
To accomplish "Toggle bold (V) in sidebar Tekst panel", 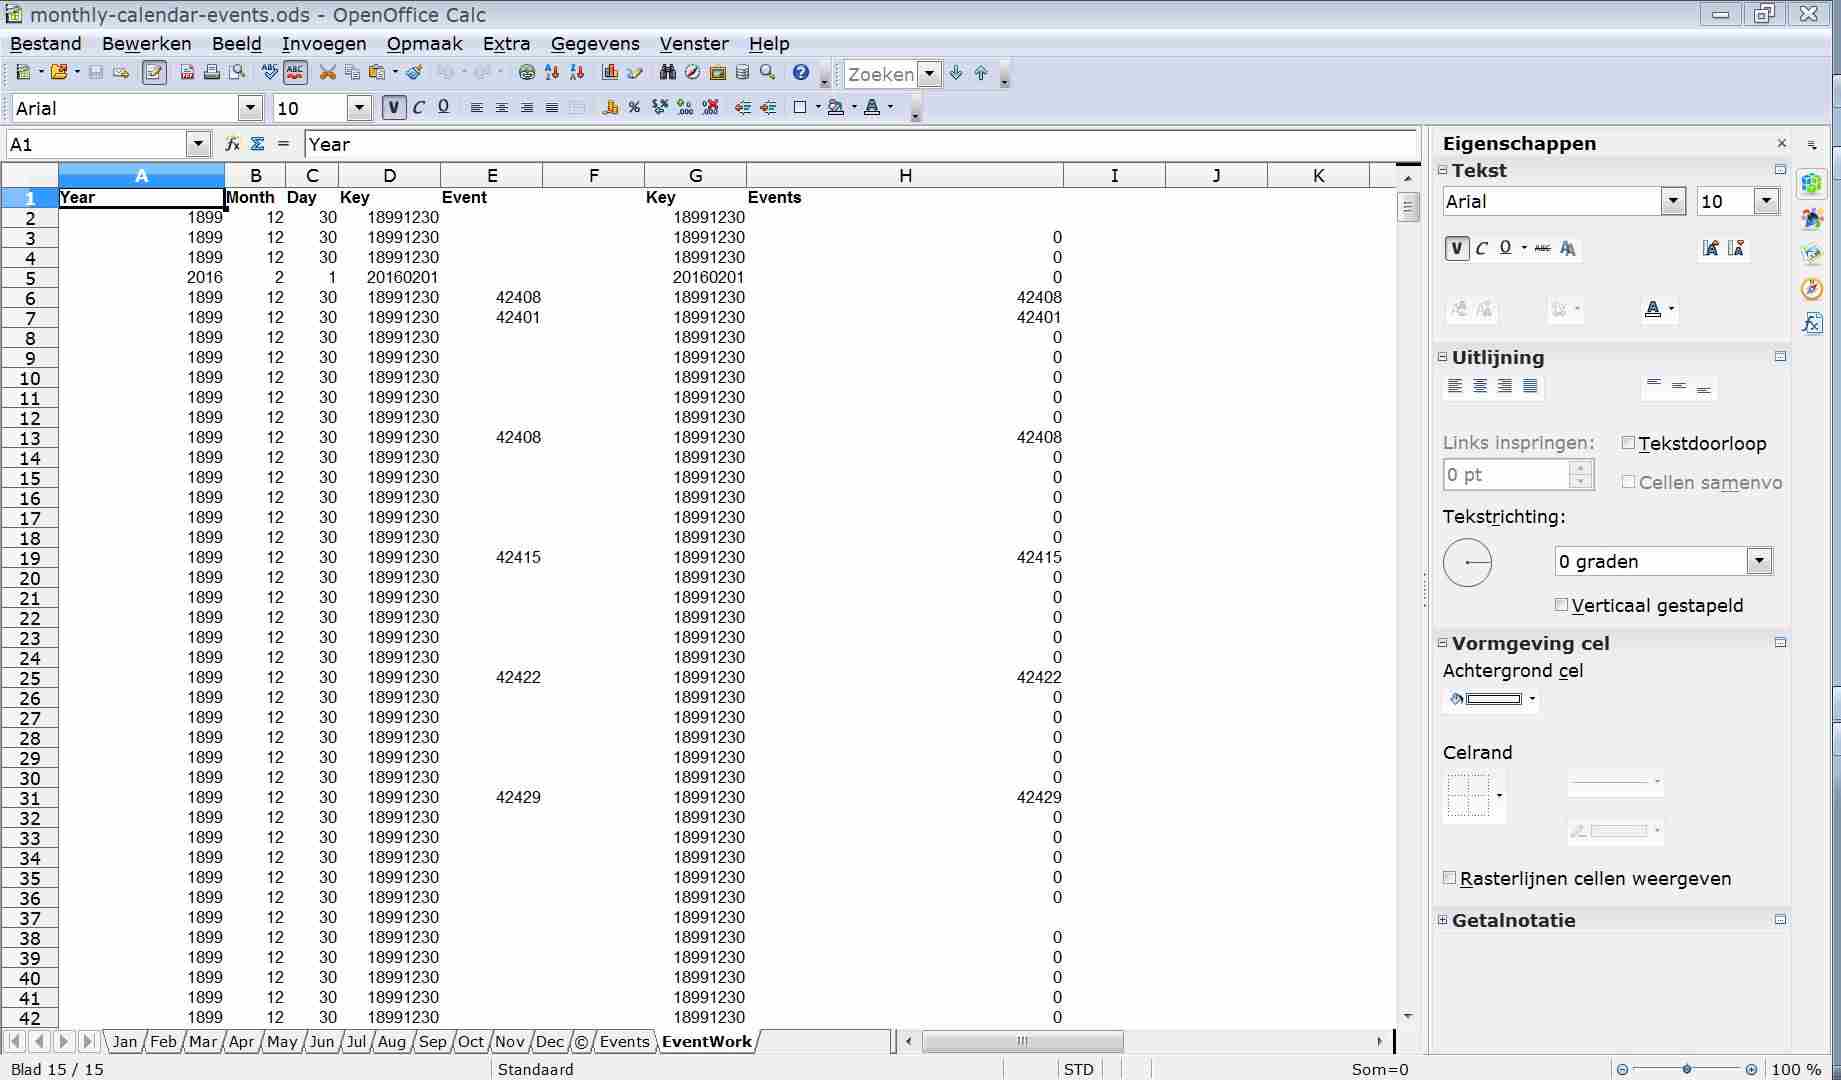I will (1457, 248).
